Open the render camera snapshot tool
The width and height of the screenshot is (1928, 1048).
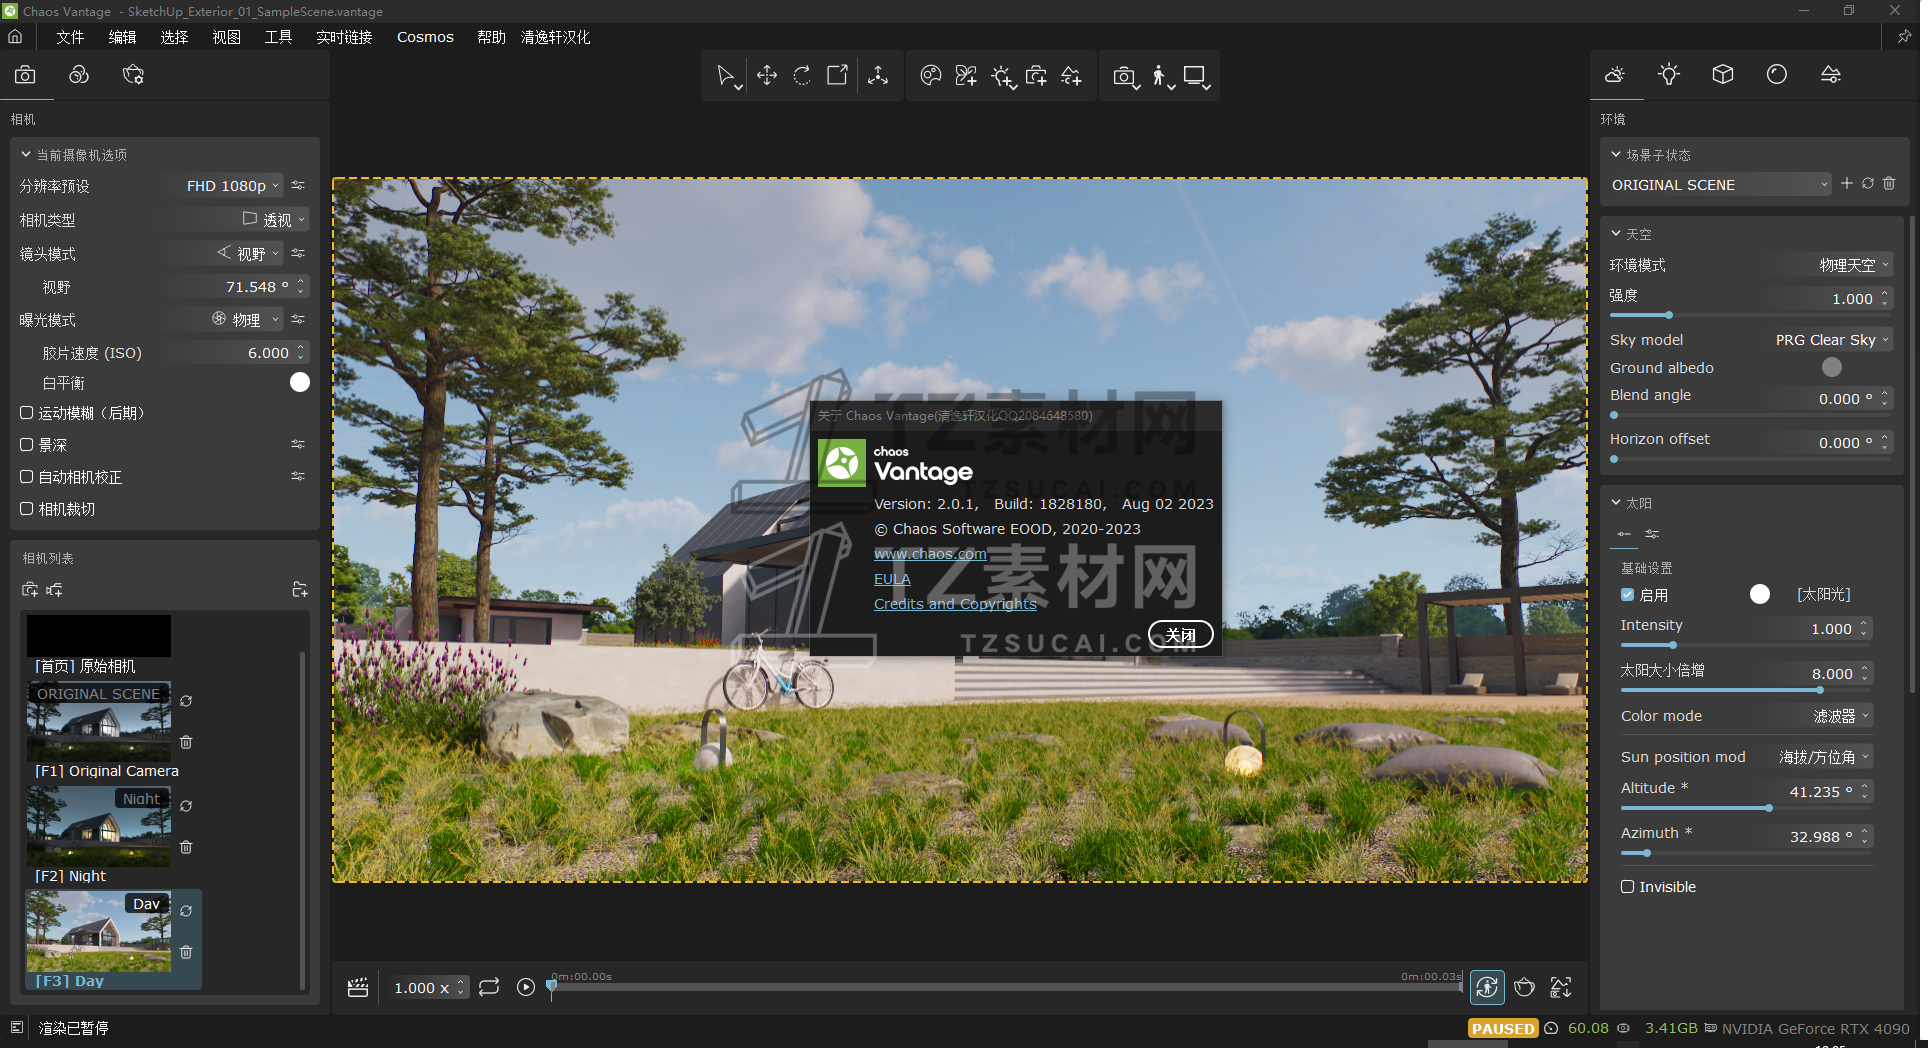(1125, 76)
